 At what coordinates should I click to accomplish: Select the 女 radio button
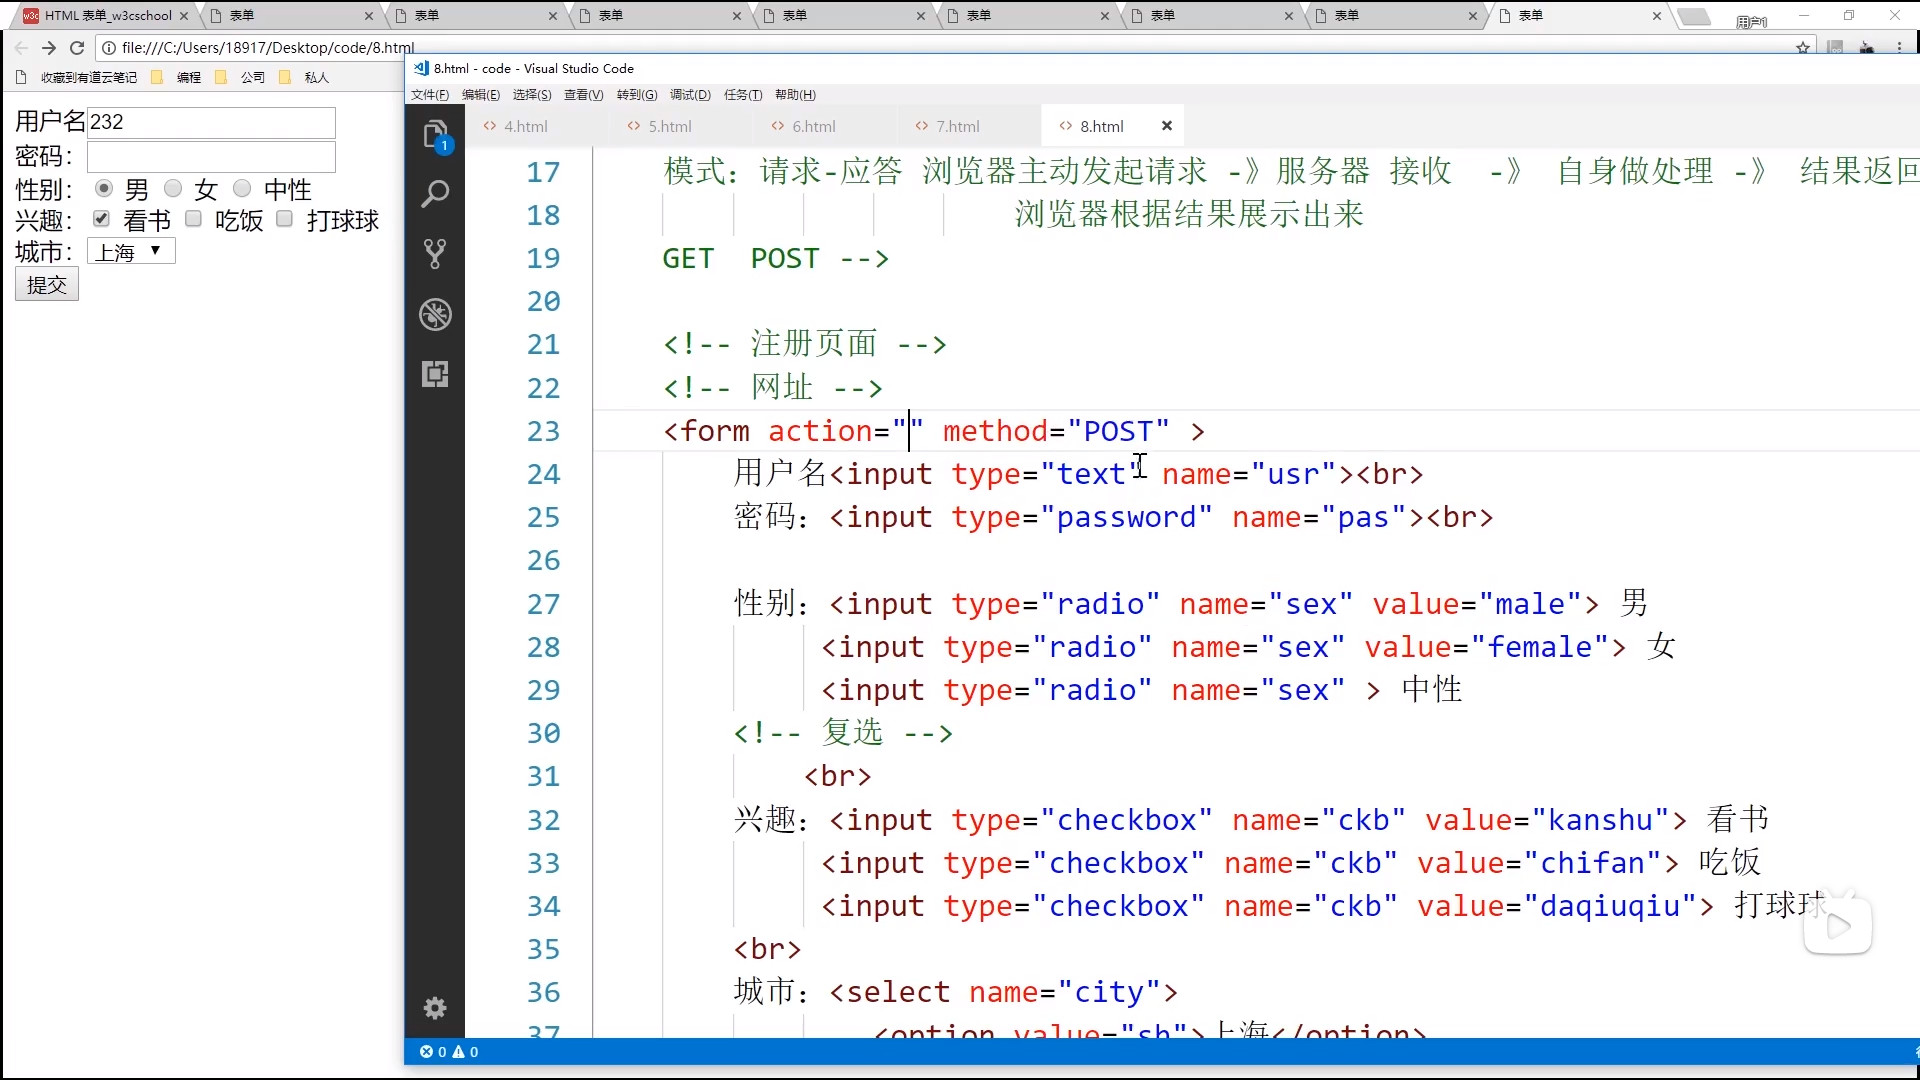(x=173, y=188)
